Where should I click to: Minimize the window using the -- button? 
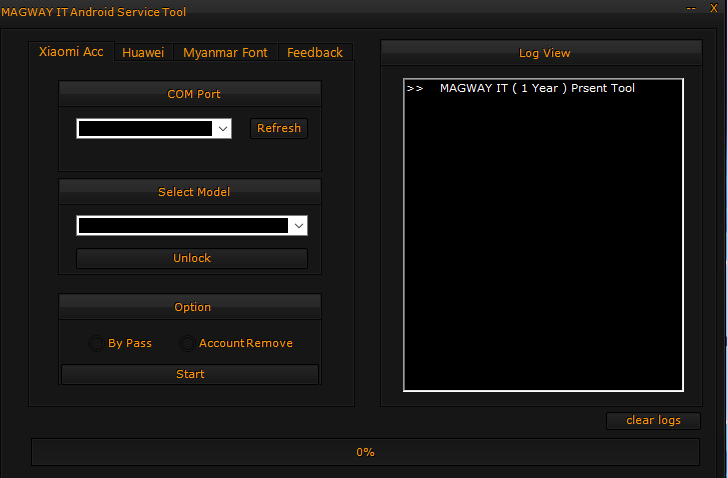[x=691, y=8]
